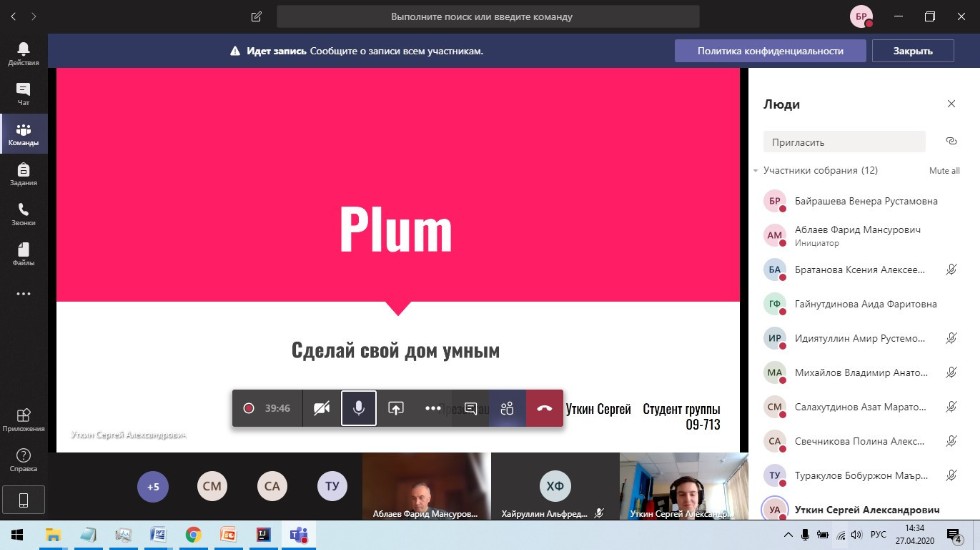Toggle the camera in the call toolbar
The height and width of the screenshot is (550, 980).
(321, 408)
